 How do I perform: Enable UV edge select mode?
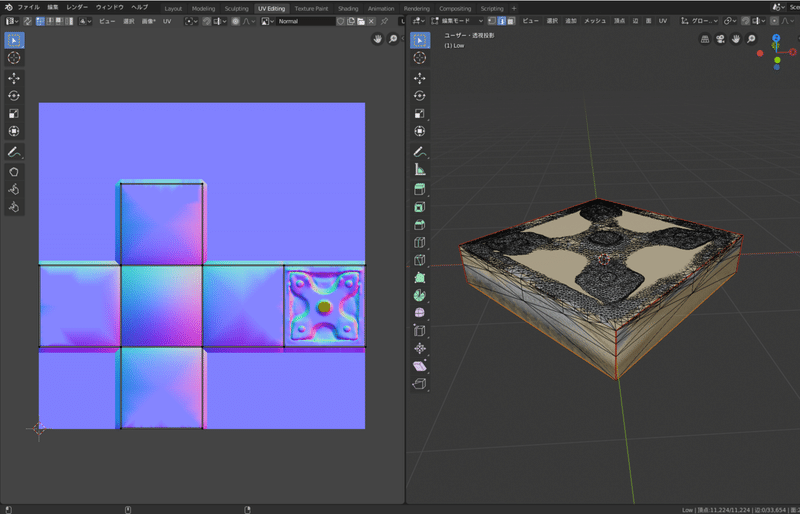[50, 21]
